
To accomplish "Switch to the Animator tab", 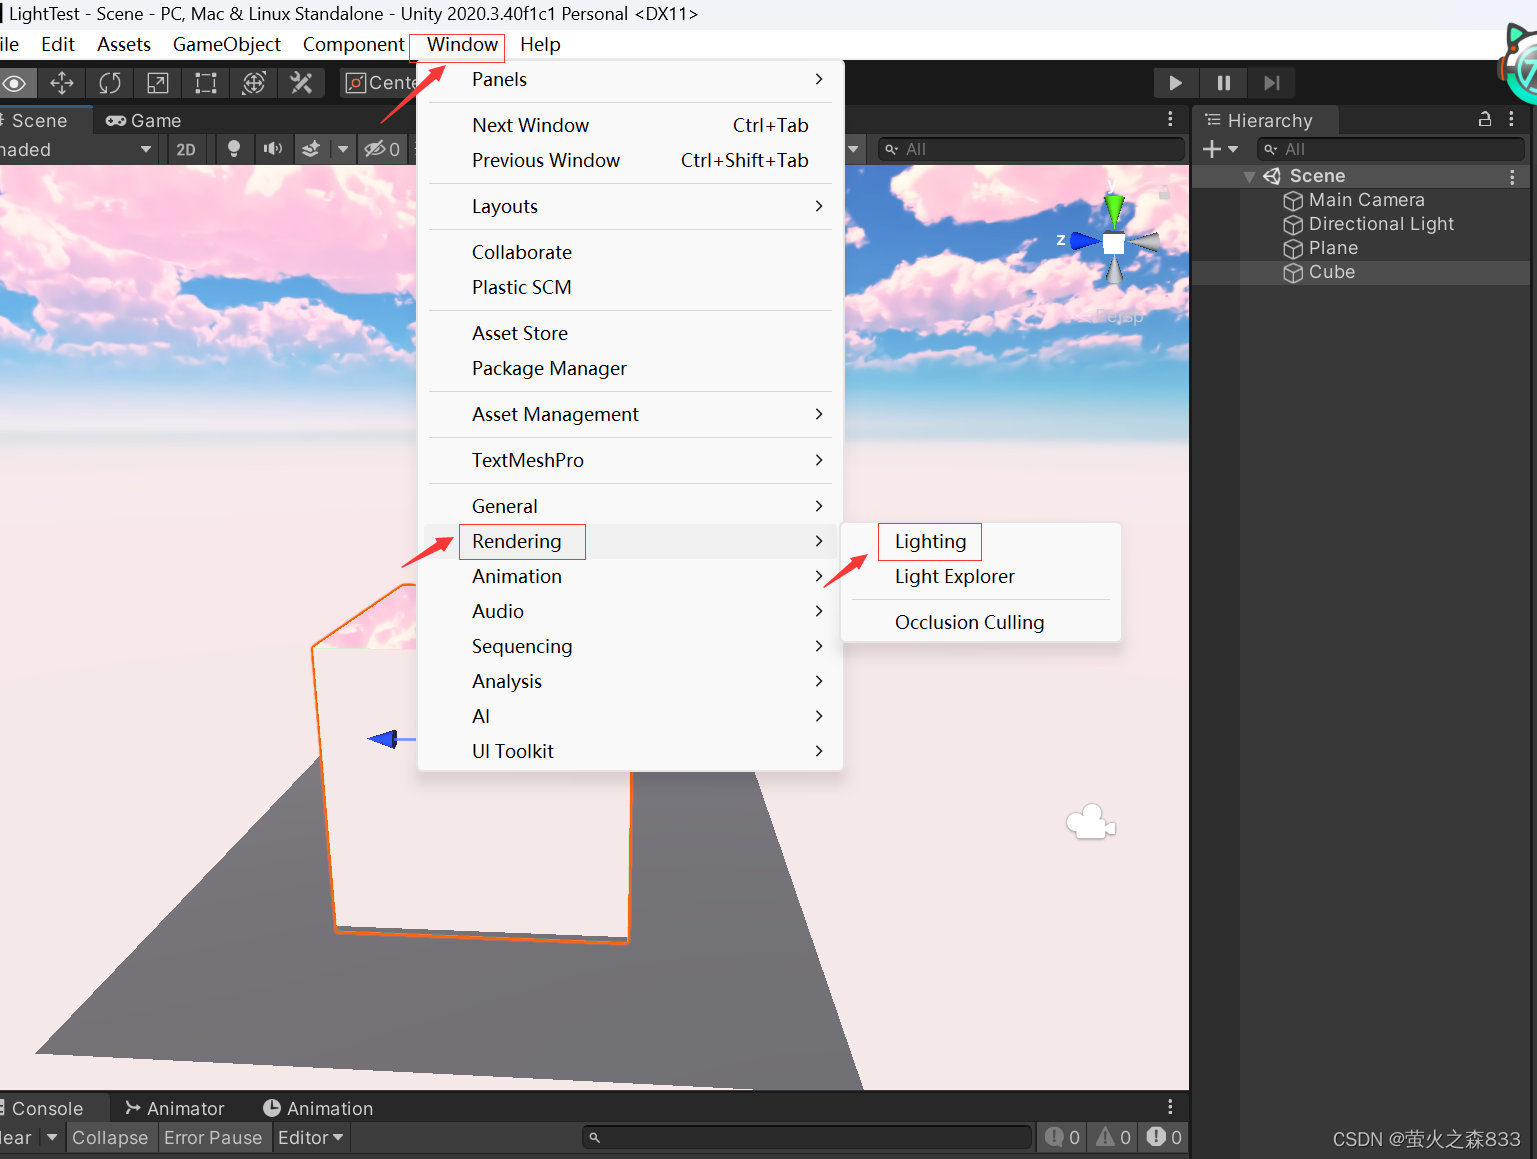I will click(x=175, y=1109).
